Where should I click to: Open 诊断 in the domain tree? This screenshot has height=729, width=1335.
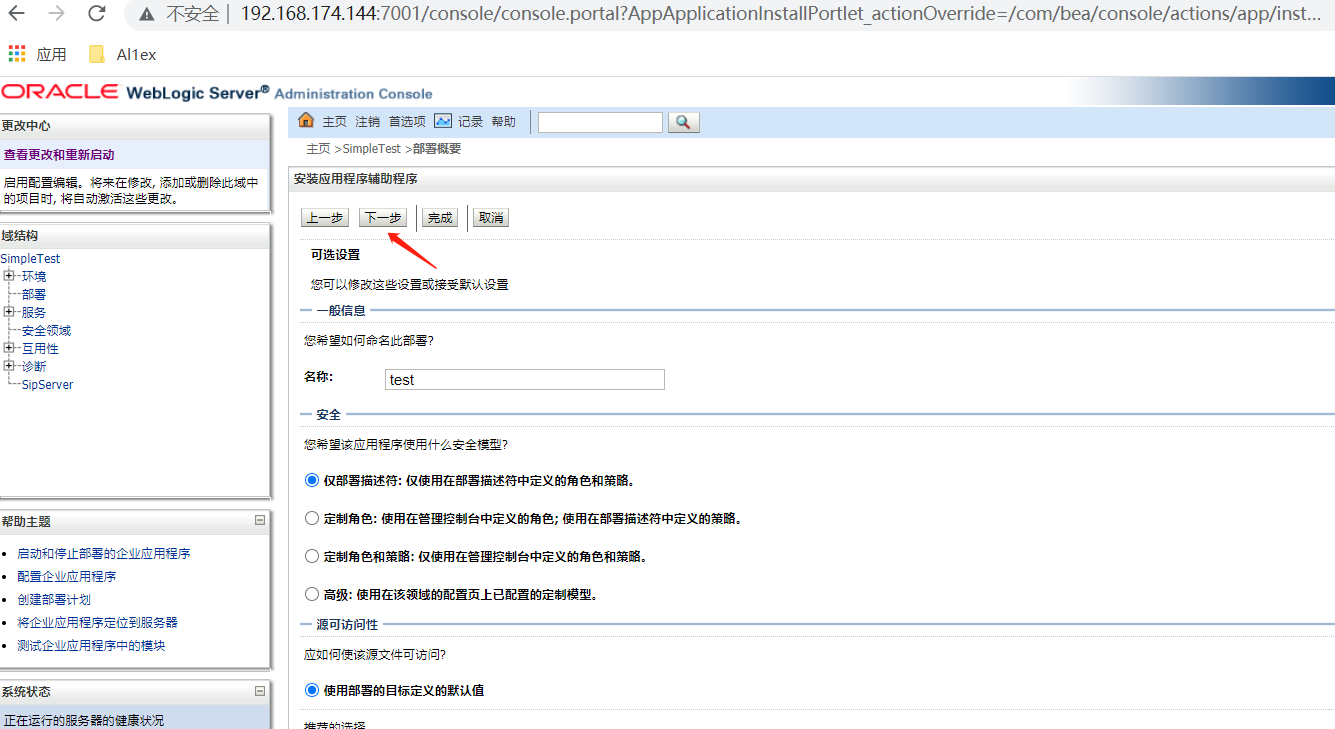[x=34, y=366]
